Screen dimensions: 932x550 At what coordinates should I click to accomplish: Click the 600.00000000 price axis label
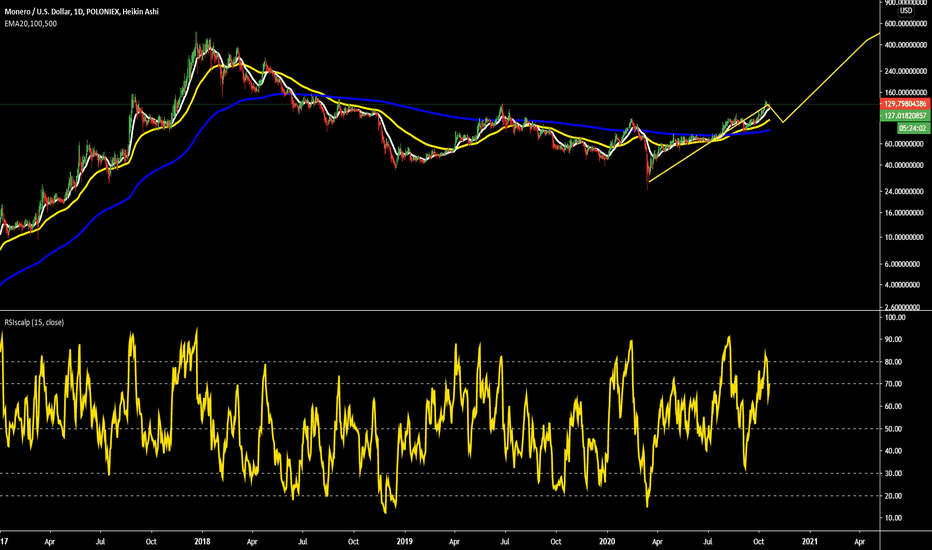(904, 24)
